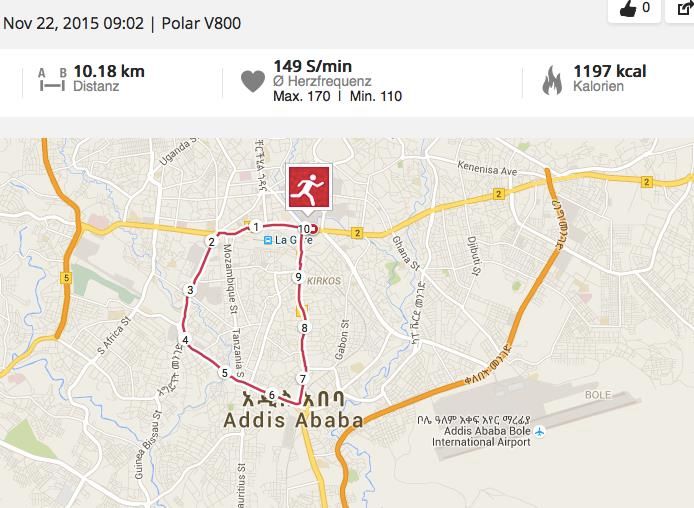Select kilometer marker 3 on route

point(190,290)
